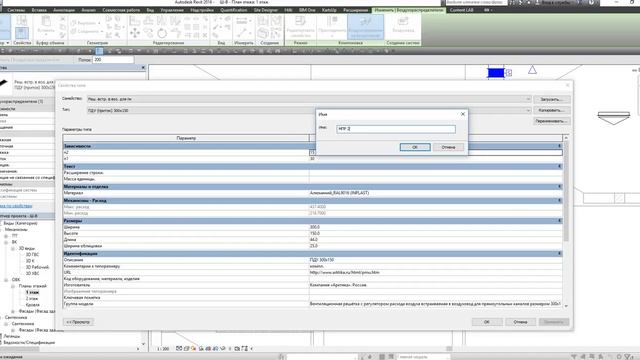Collapse the 3D виды tree node
Screen dimensions: 640x360
tap(13, 248)
